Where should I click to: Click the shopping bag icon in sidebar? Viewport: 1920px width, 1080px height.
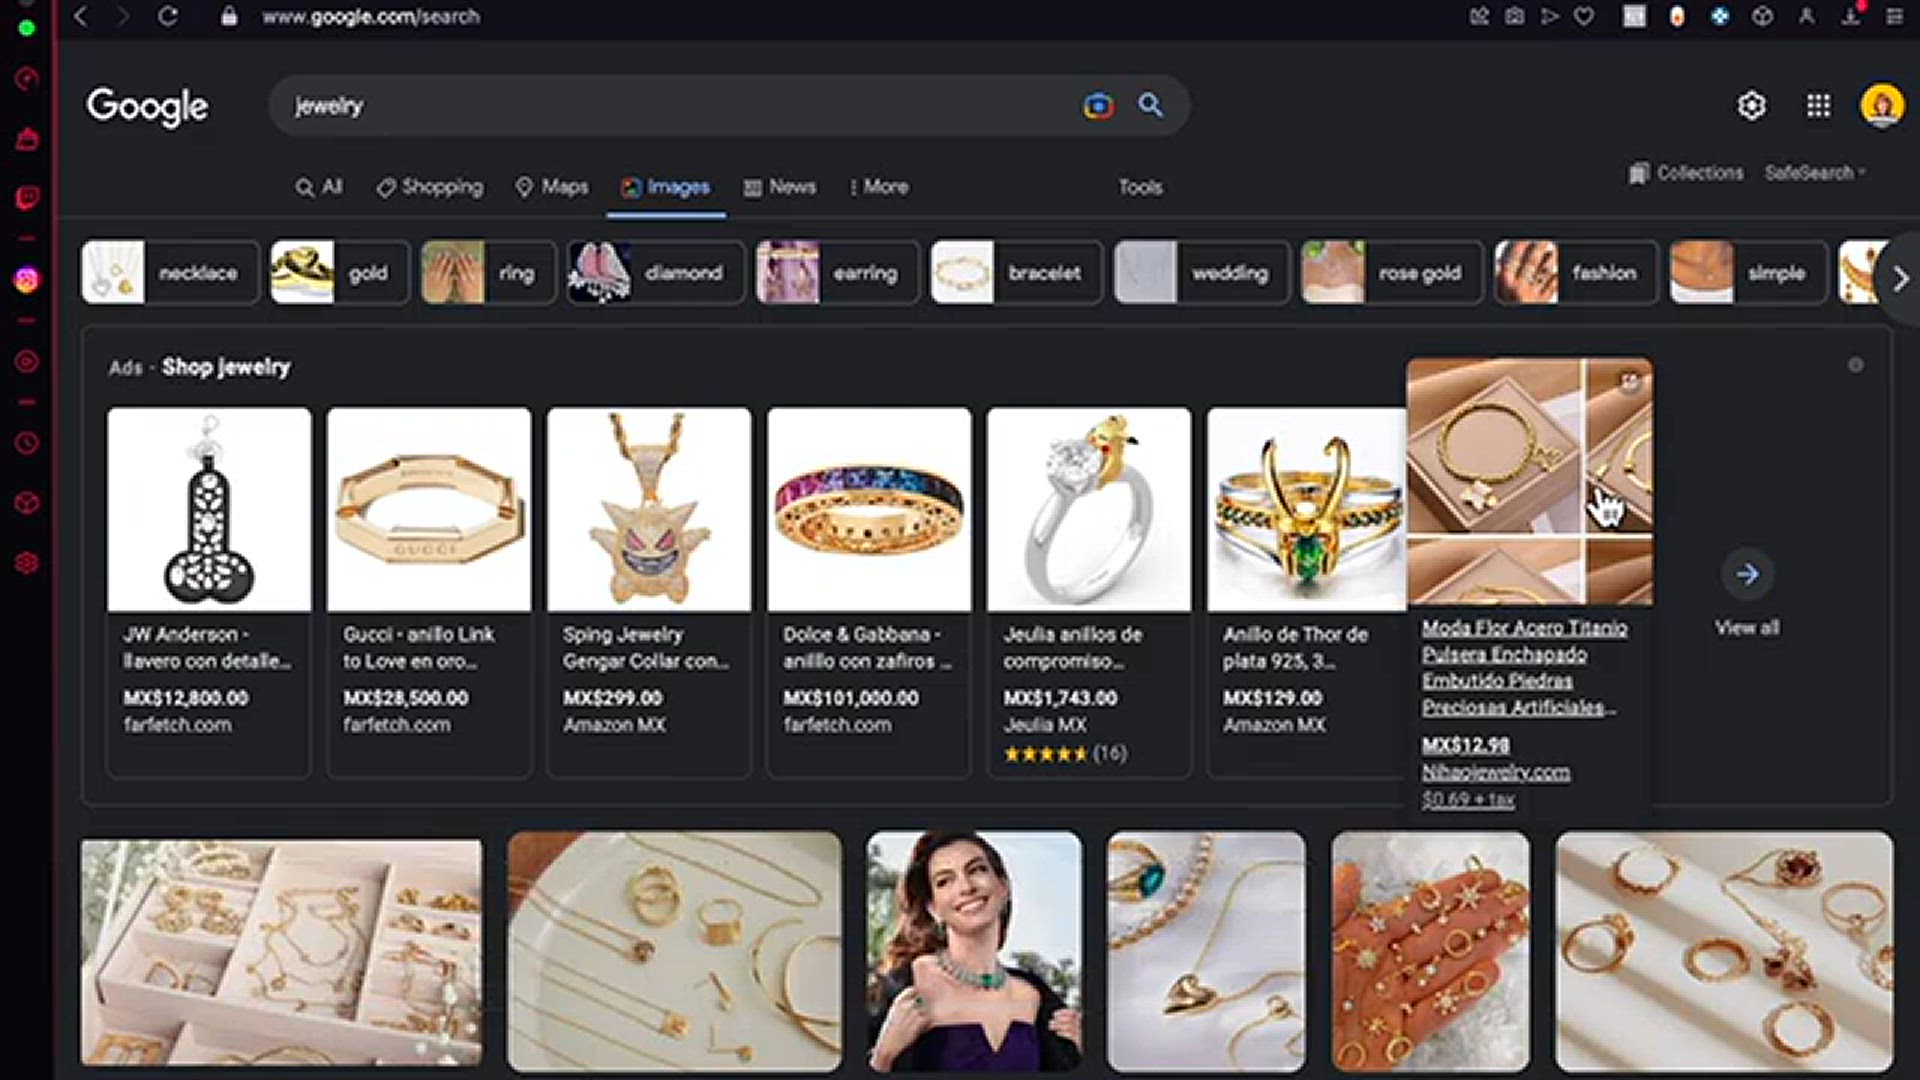(27, 139)
